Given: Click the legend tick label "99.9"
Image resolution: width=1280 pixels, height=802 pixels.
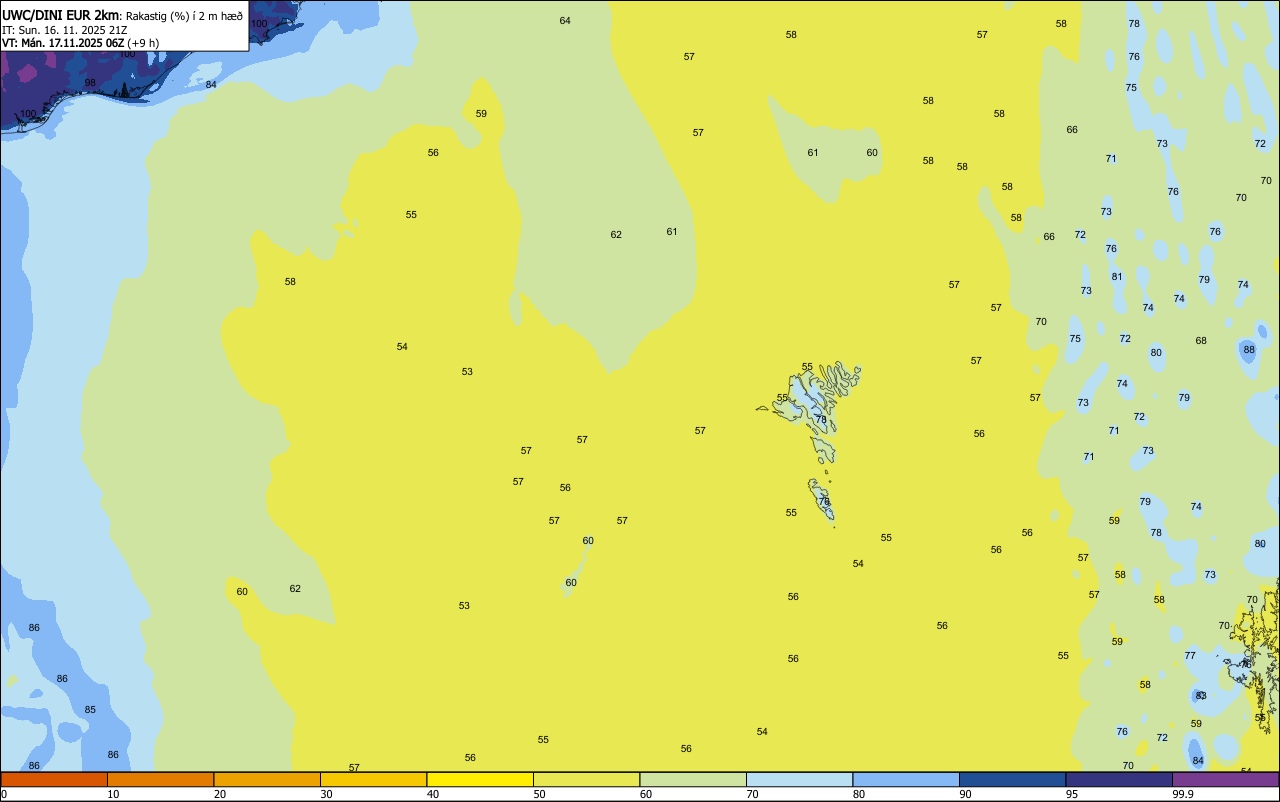Looking at the screenshot, I should [x=1183, y=794].
